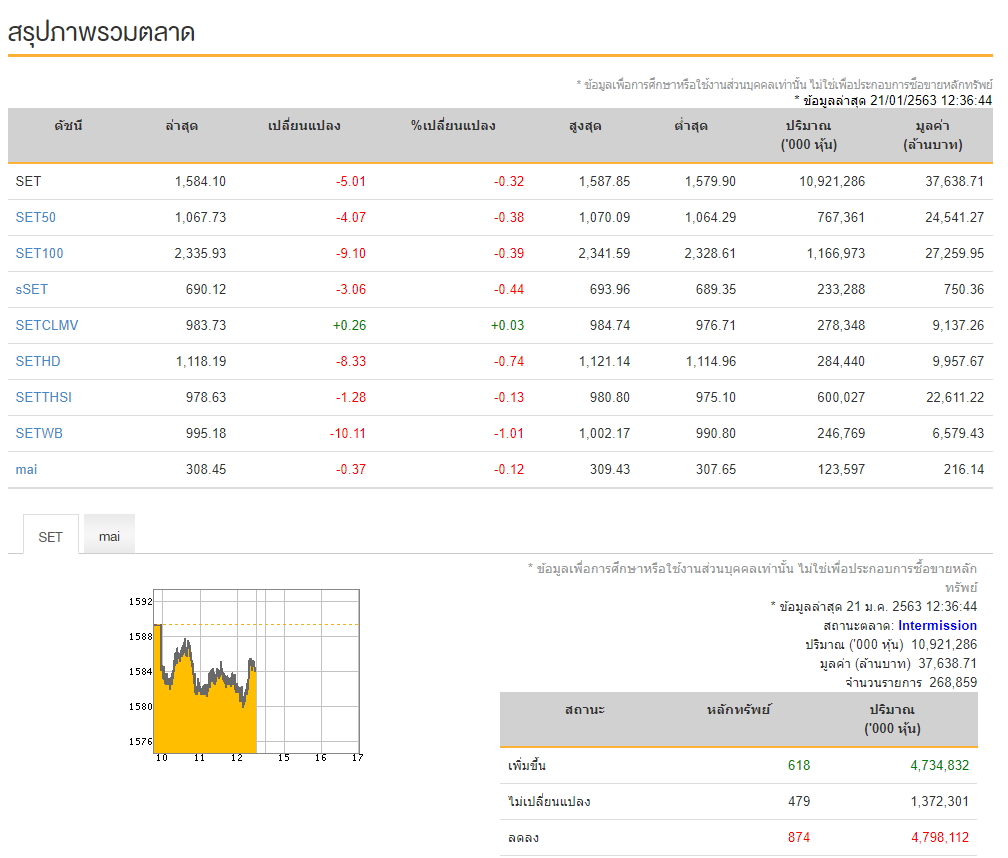The height and width of the screenshot is (858, 1008).
Task: Select SETCLMV value 9,137.26
Action: click(x=958, y=325)
